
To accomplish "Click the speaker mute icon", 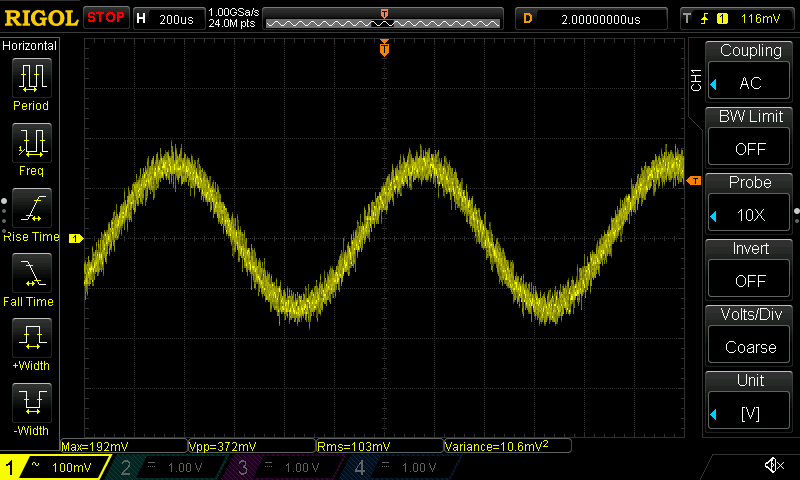I will point(773,465).
